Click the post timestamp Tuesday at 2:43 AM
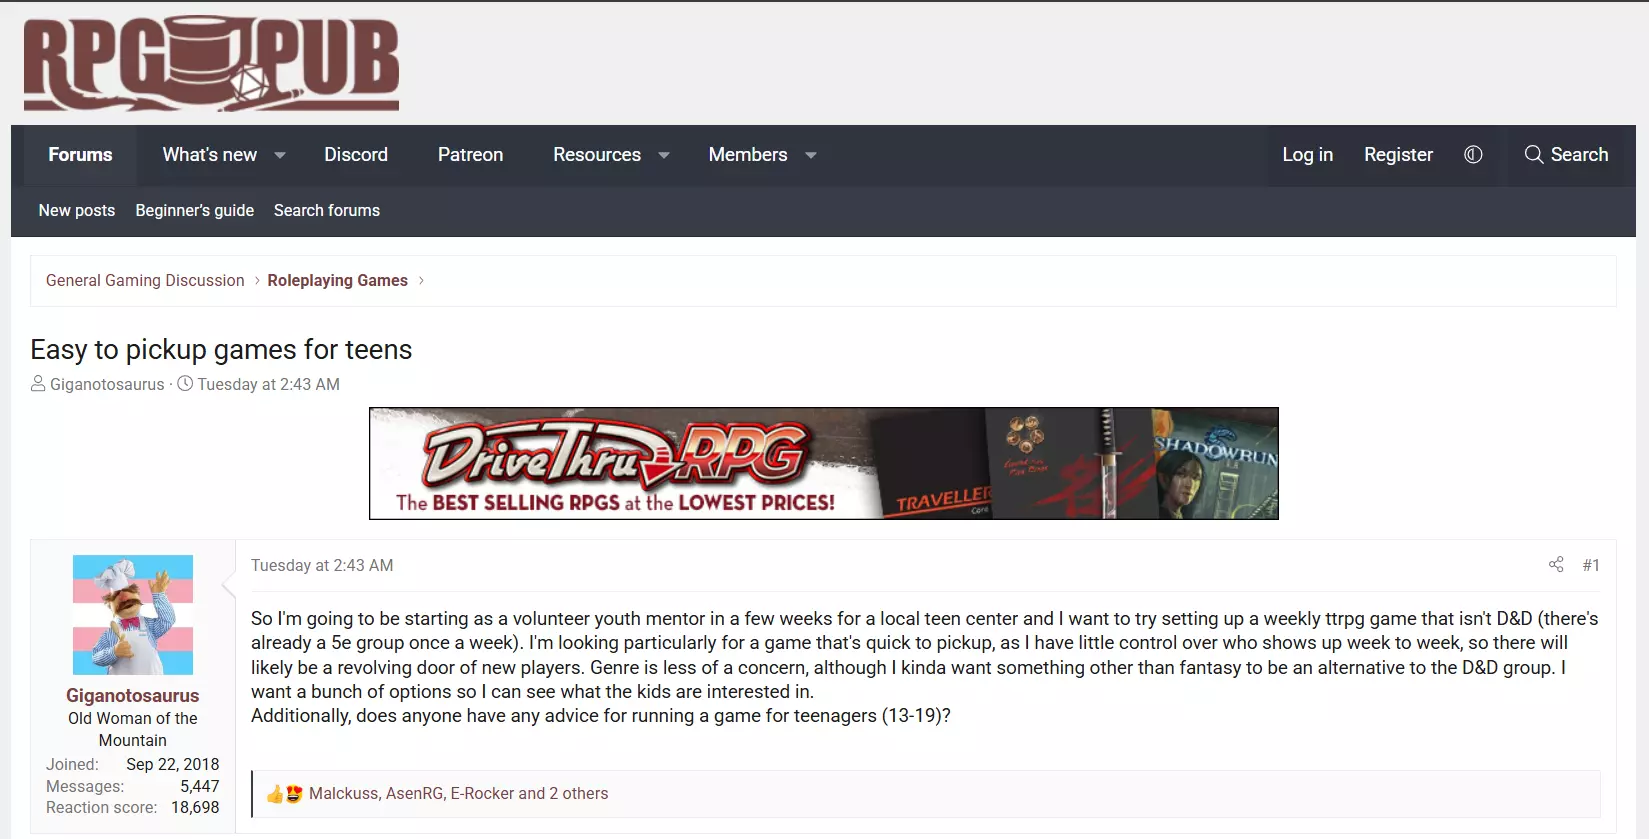Image resolution: width=1649 pixels, height=839 pixels. click(x=322, y=565)
